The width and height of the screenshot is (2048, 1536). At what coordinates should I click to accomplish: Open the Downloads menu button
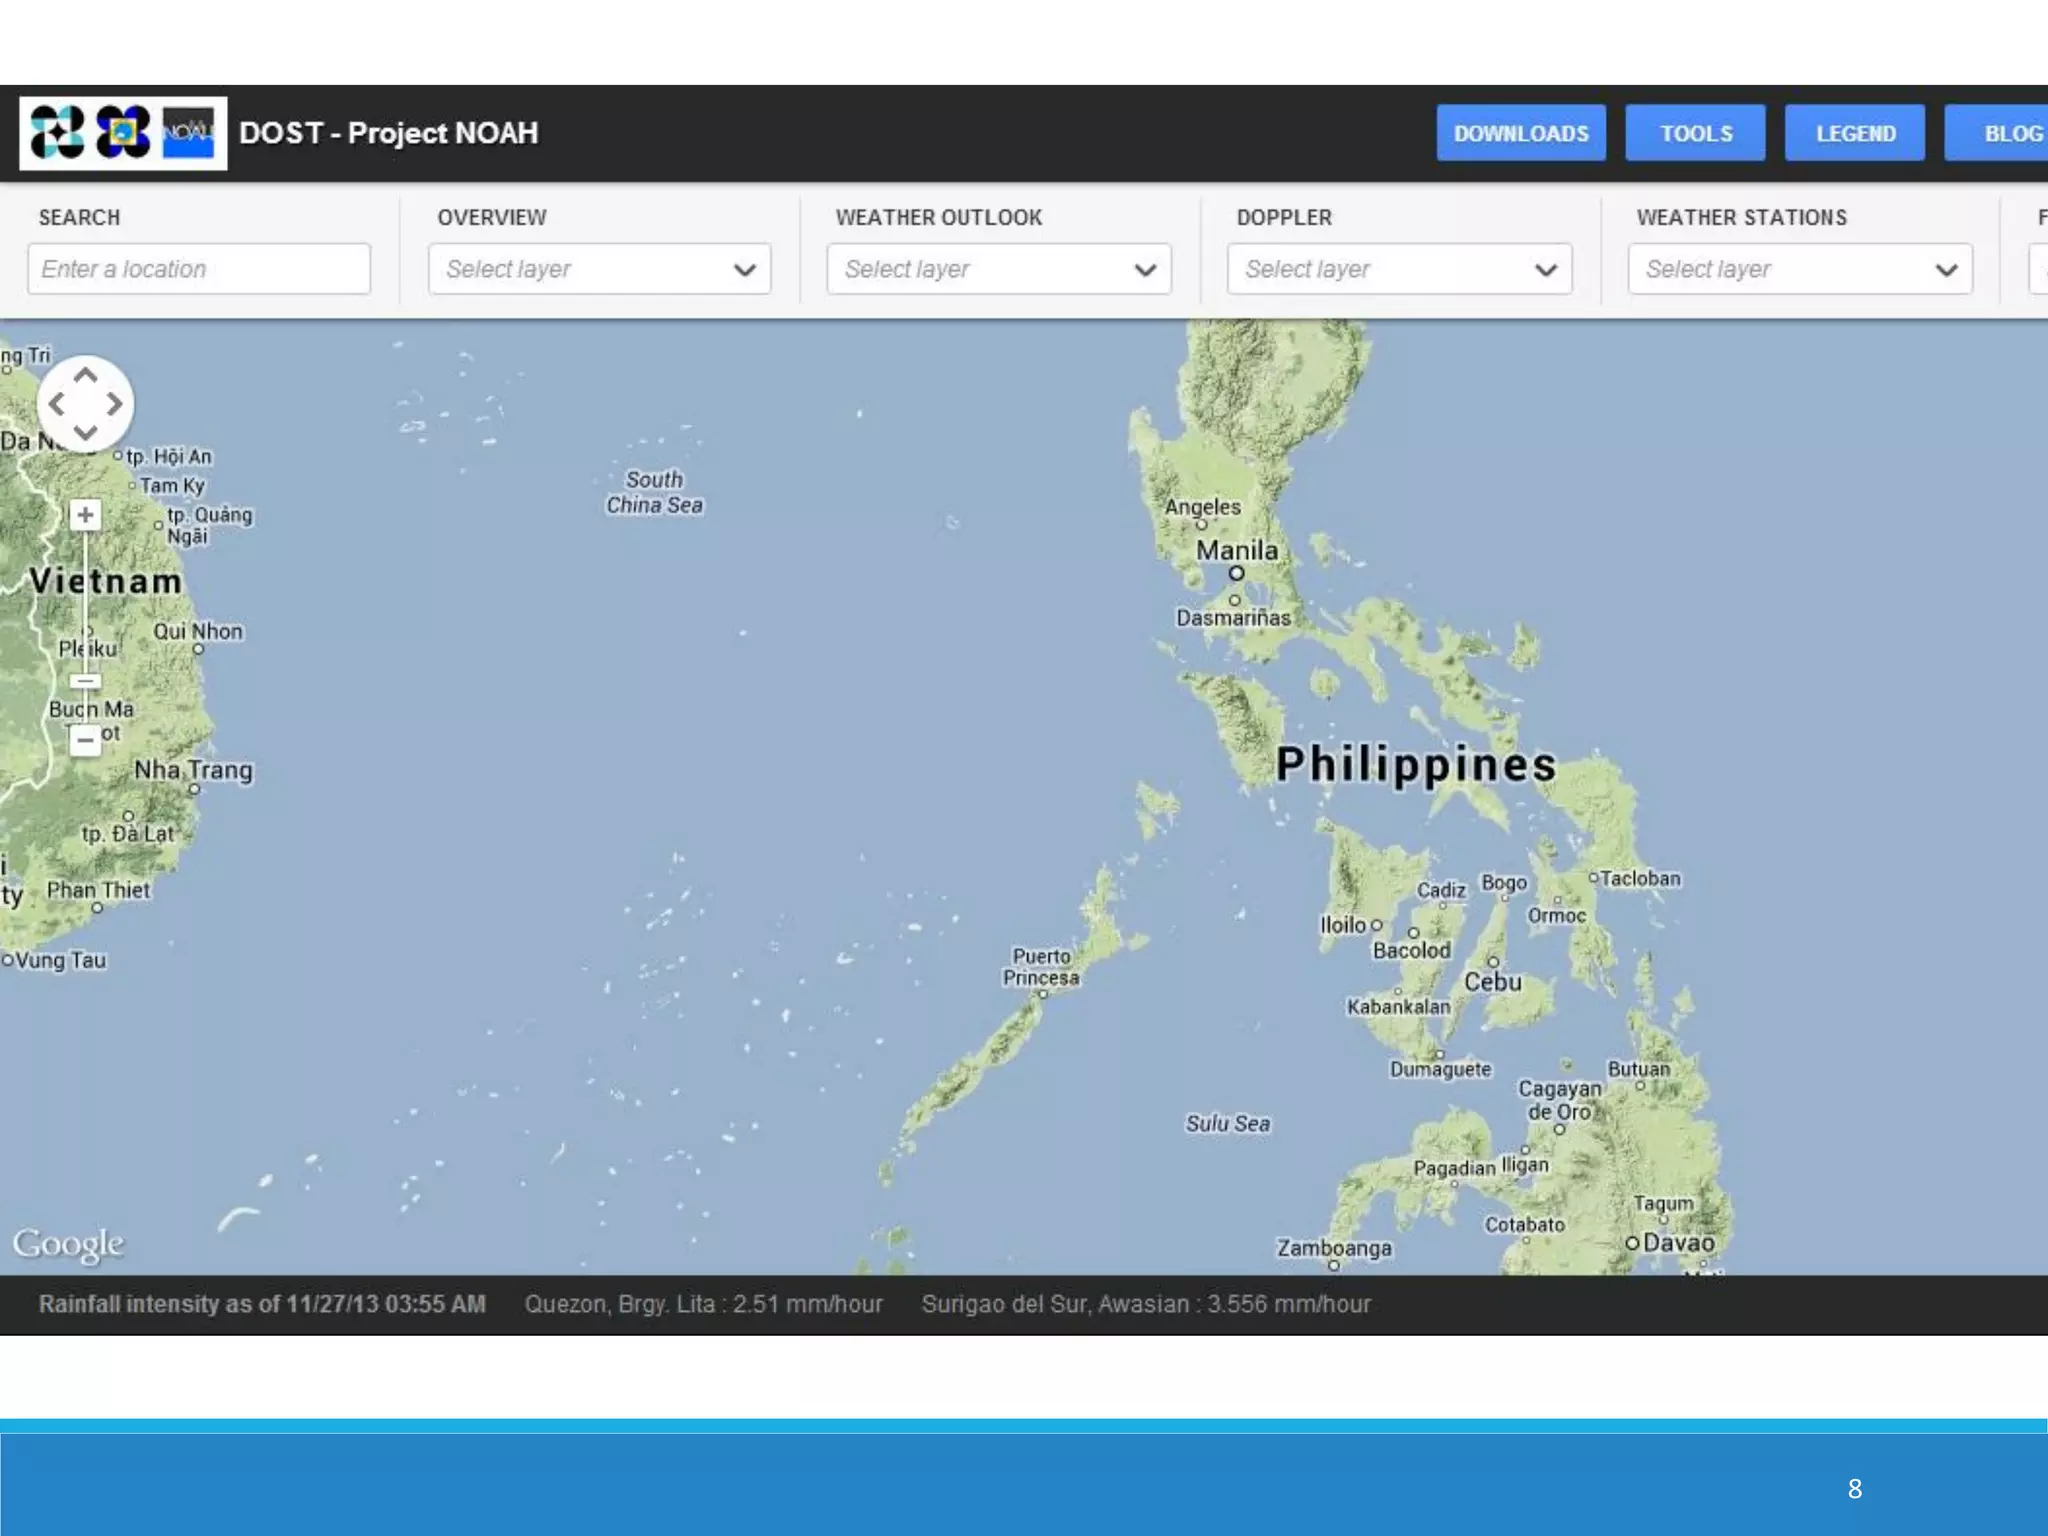coord(1520,133)
